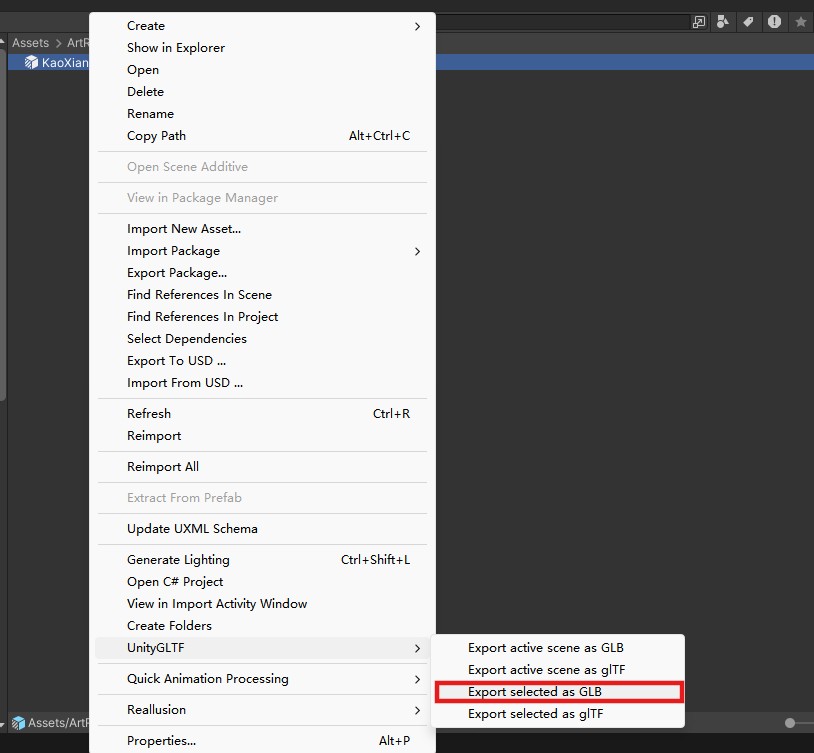Click the open-in-search-window icon in the search bar
This screenshot has height=753, width=814.
(698, 22)
